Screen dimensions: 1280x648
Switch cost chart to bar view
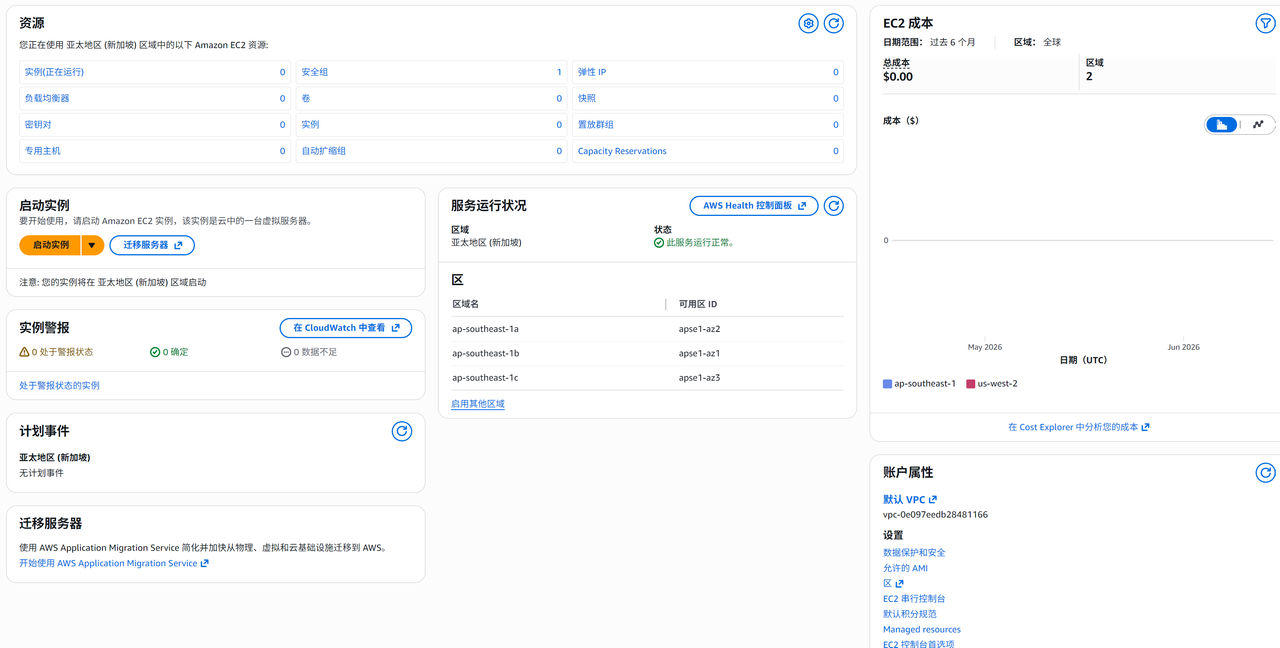coord(1222,124)
